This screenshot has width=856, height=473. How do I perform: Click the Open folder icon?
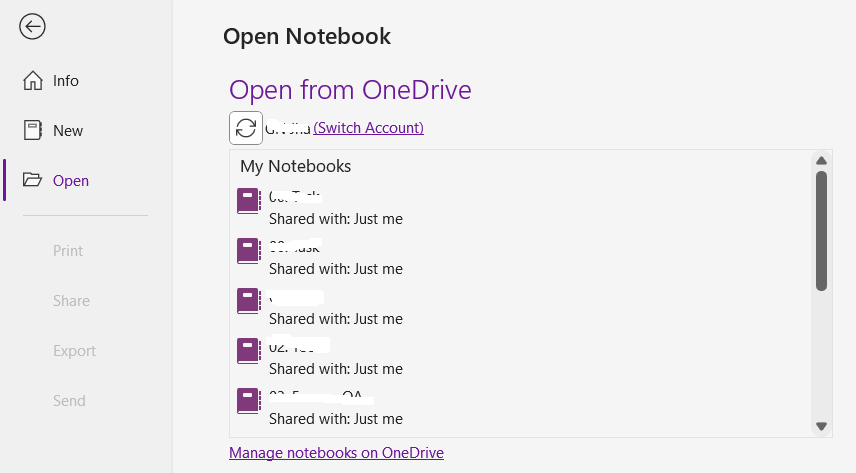(33, 180)
